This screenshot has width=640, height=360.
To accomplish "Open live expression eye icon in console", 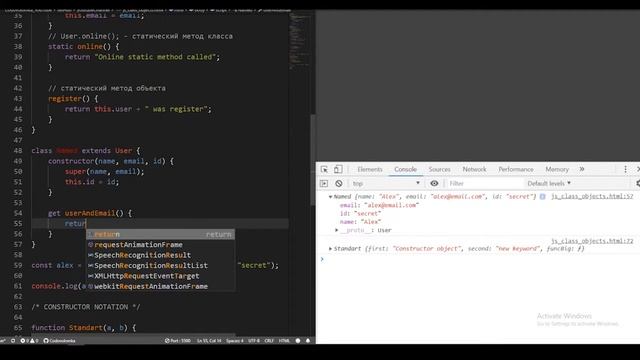I will [434, 184].
